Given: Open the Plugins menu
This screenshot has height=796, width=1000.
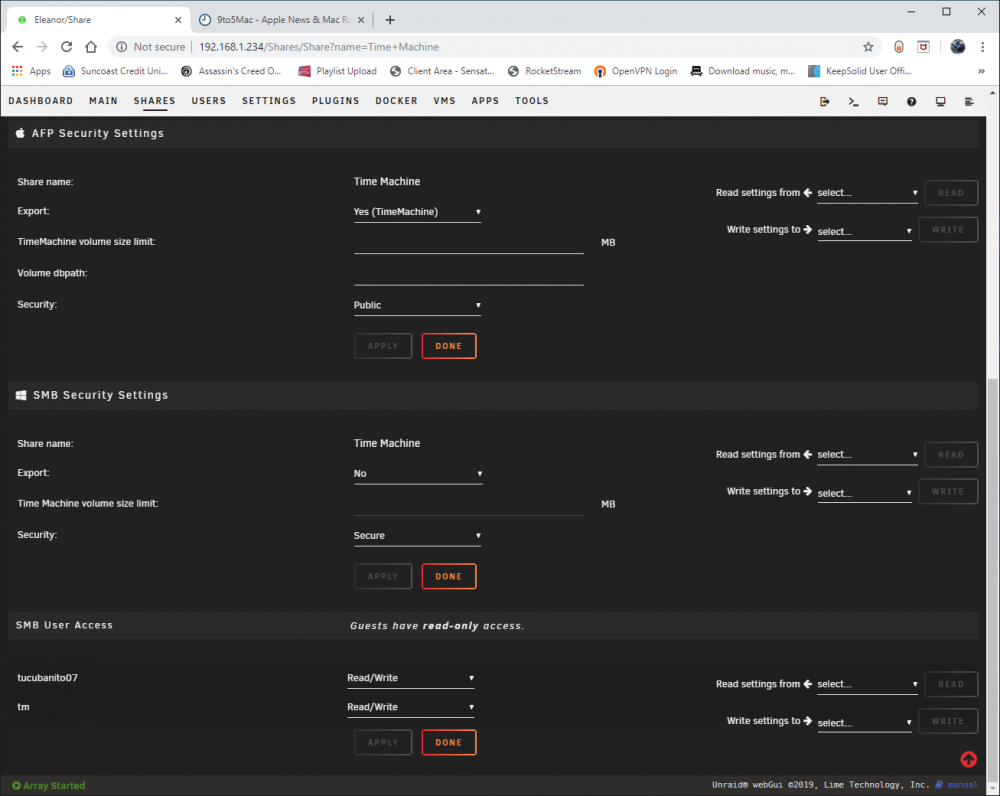Looking at the screenshot, I should pos(335,101).
